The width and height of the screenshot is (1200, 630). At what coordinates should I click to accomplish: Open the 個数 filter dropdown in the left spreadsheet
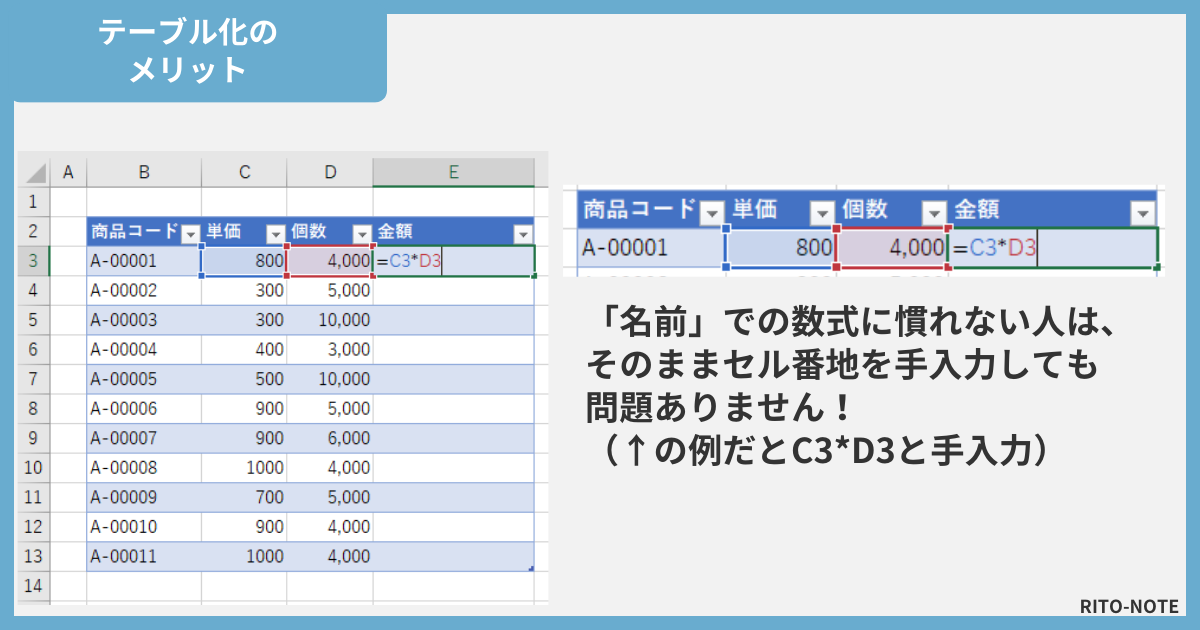point(361,234)
